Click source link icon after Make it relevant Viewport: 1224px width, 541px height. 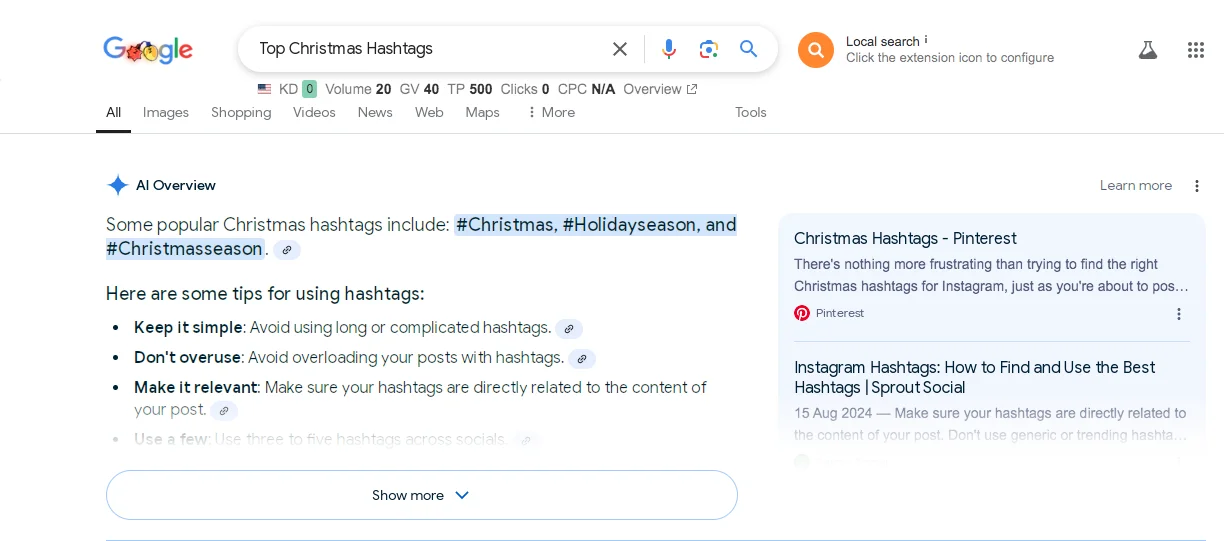pos(224,410)
